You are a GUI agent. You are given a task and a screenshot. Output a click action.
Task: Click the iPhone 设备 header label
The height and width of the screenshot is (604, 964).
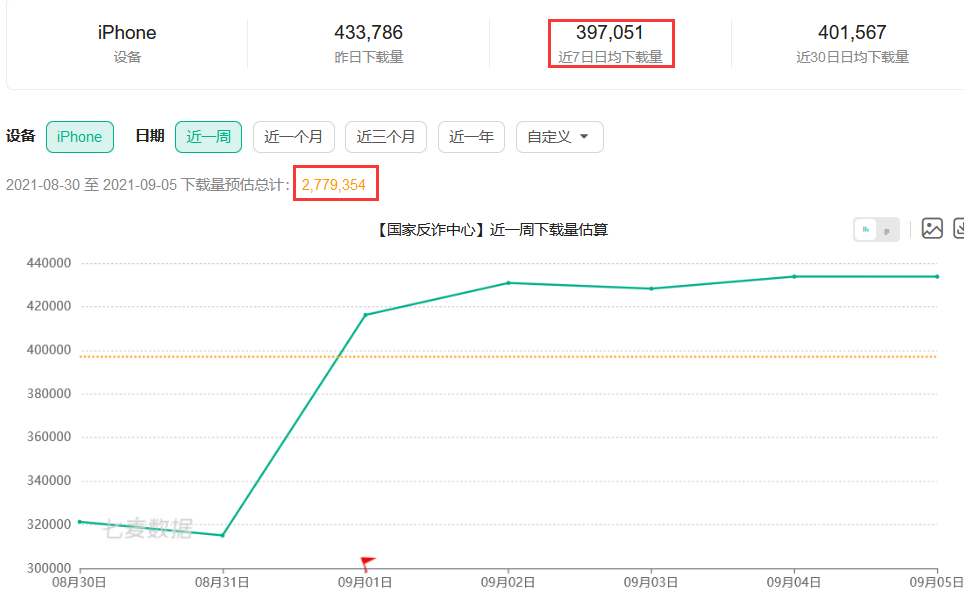click(x=127, y=32)
